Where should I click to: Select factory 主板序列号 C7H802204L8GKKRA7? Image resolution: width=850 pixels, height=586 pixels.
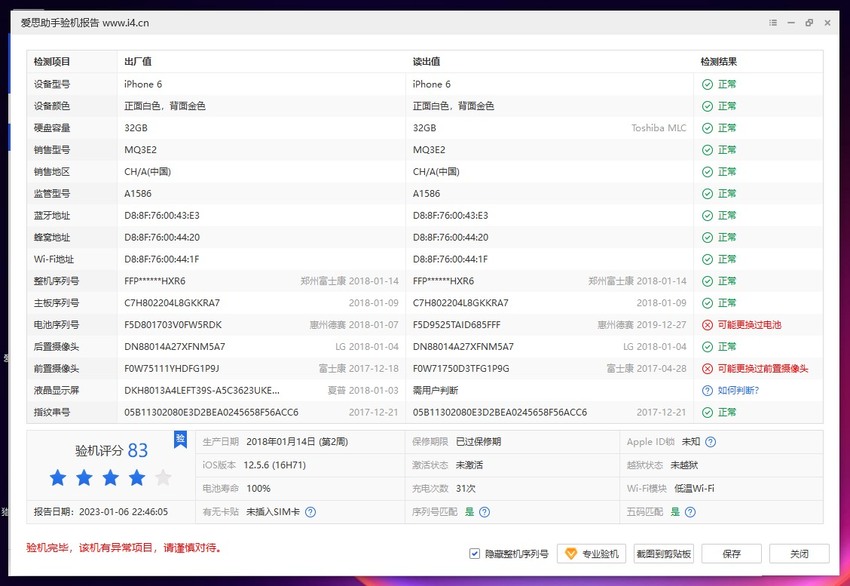point(172,303)
